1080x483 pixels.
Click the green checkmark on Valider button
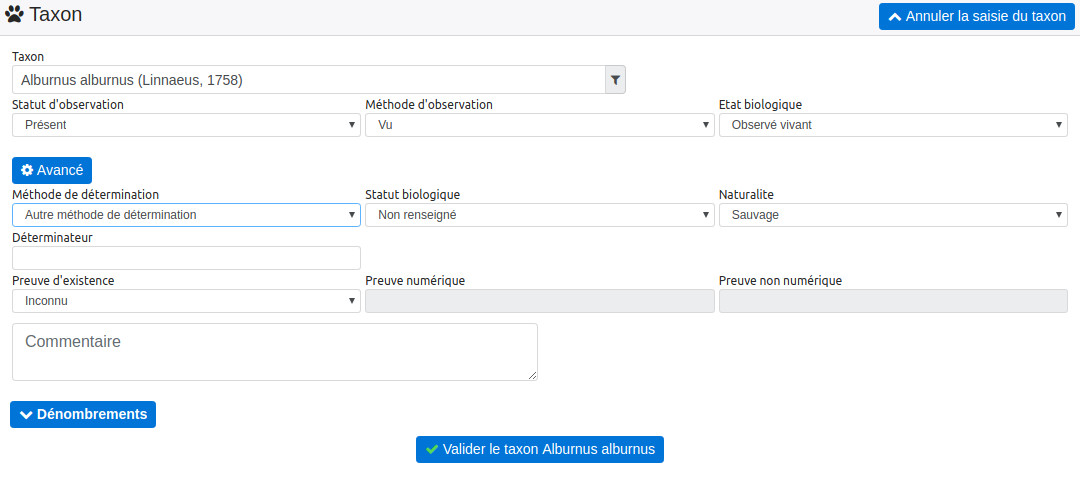[x=432, y=449]
